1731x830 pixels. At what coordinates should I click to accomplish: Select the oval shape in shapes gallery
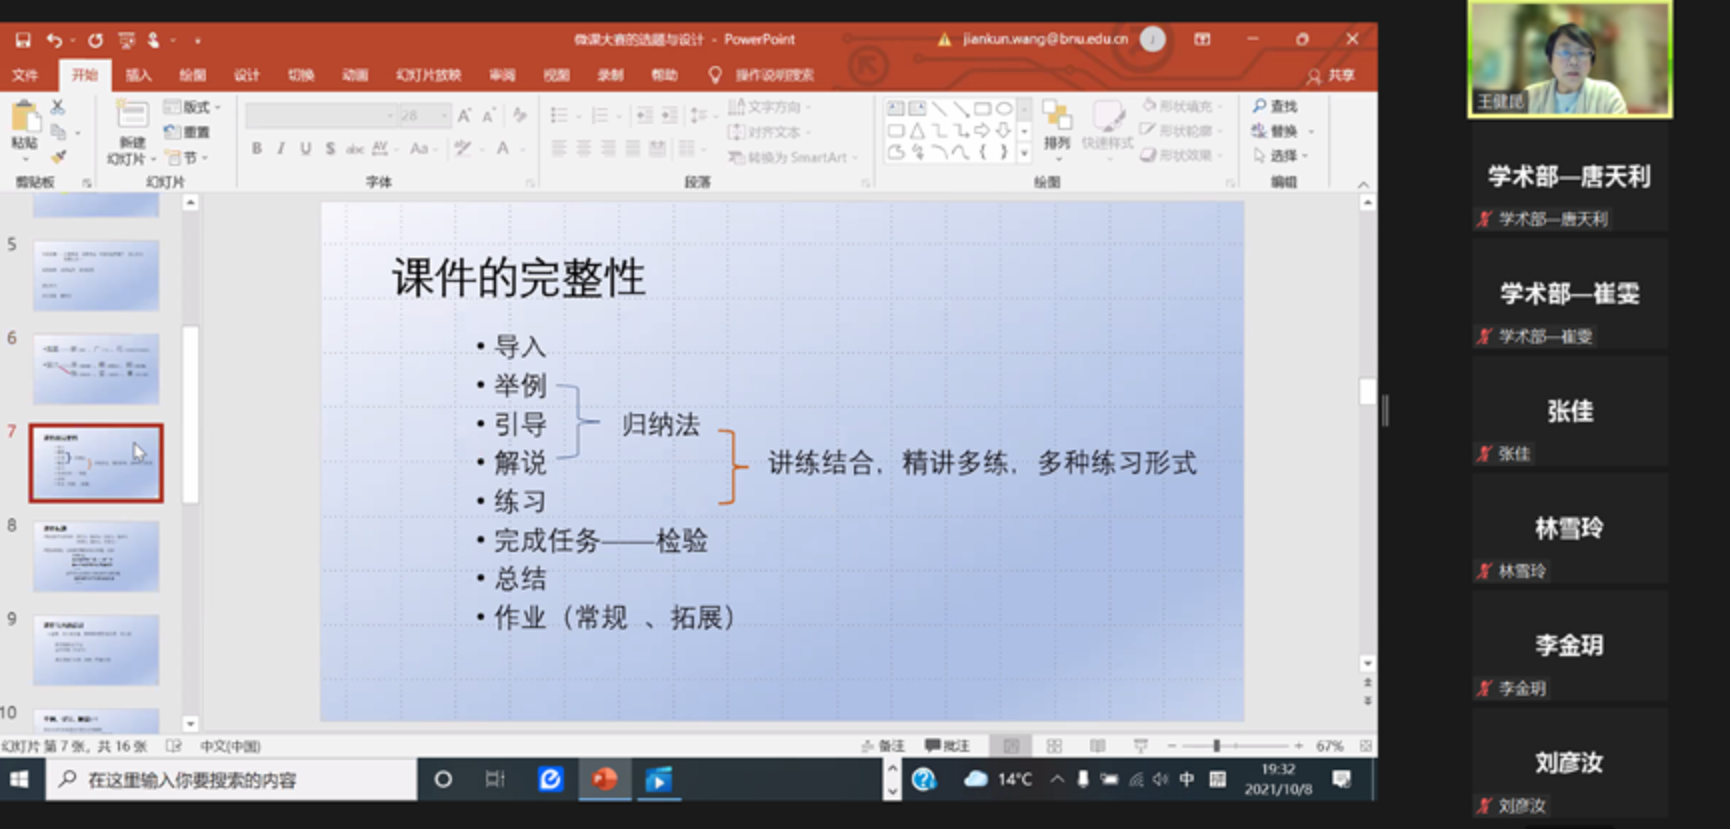1003,108
